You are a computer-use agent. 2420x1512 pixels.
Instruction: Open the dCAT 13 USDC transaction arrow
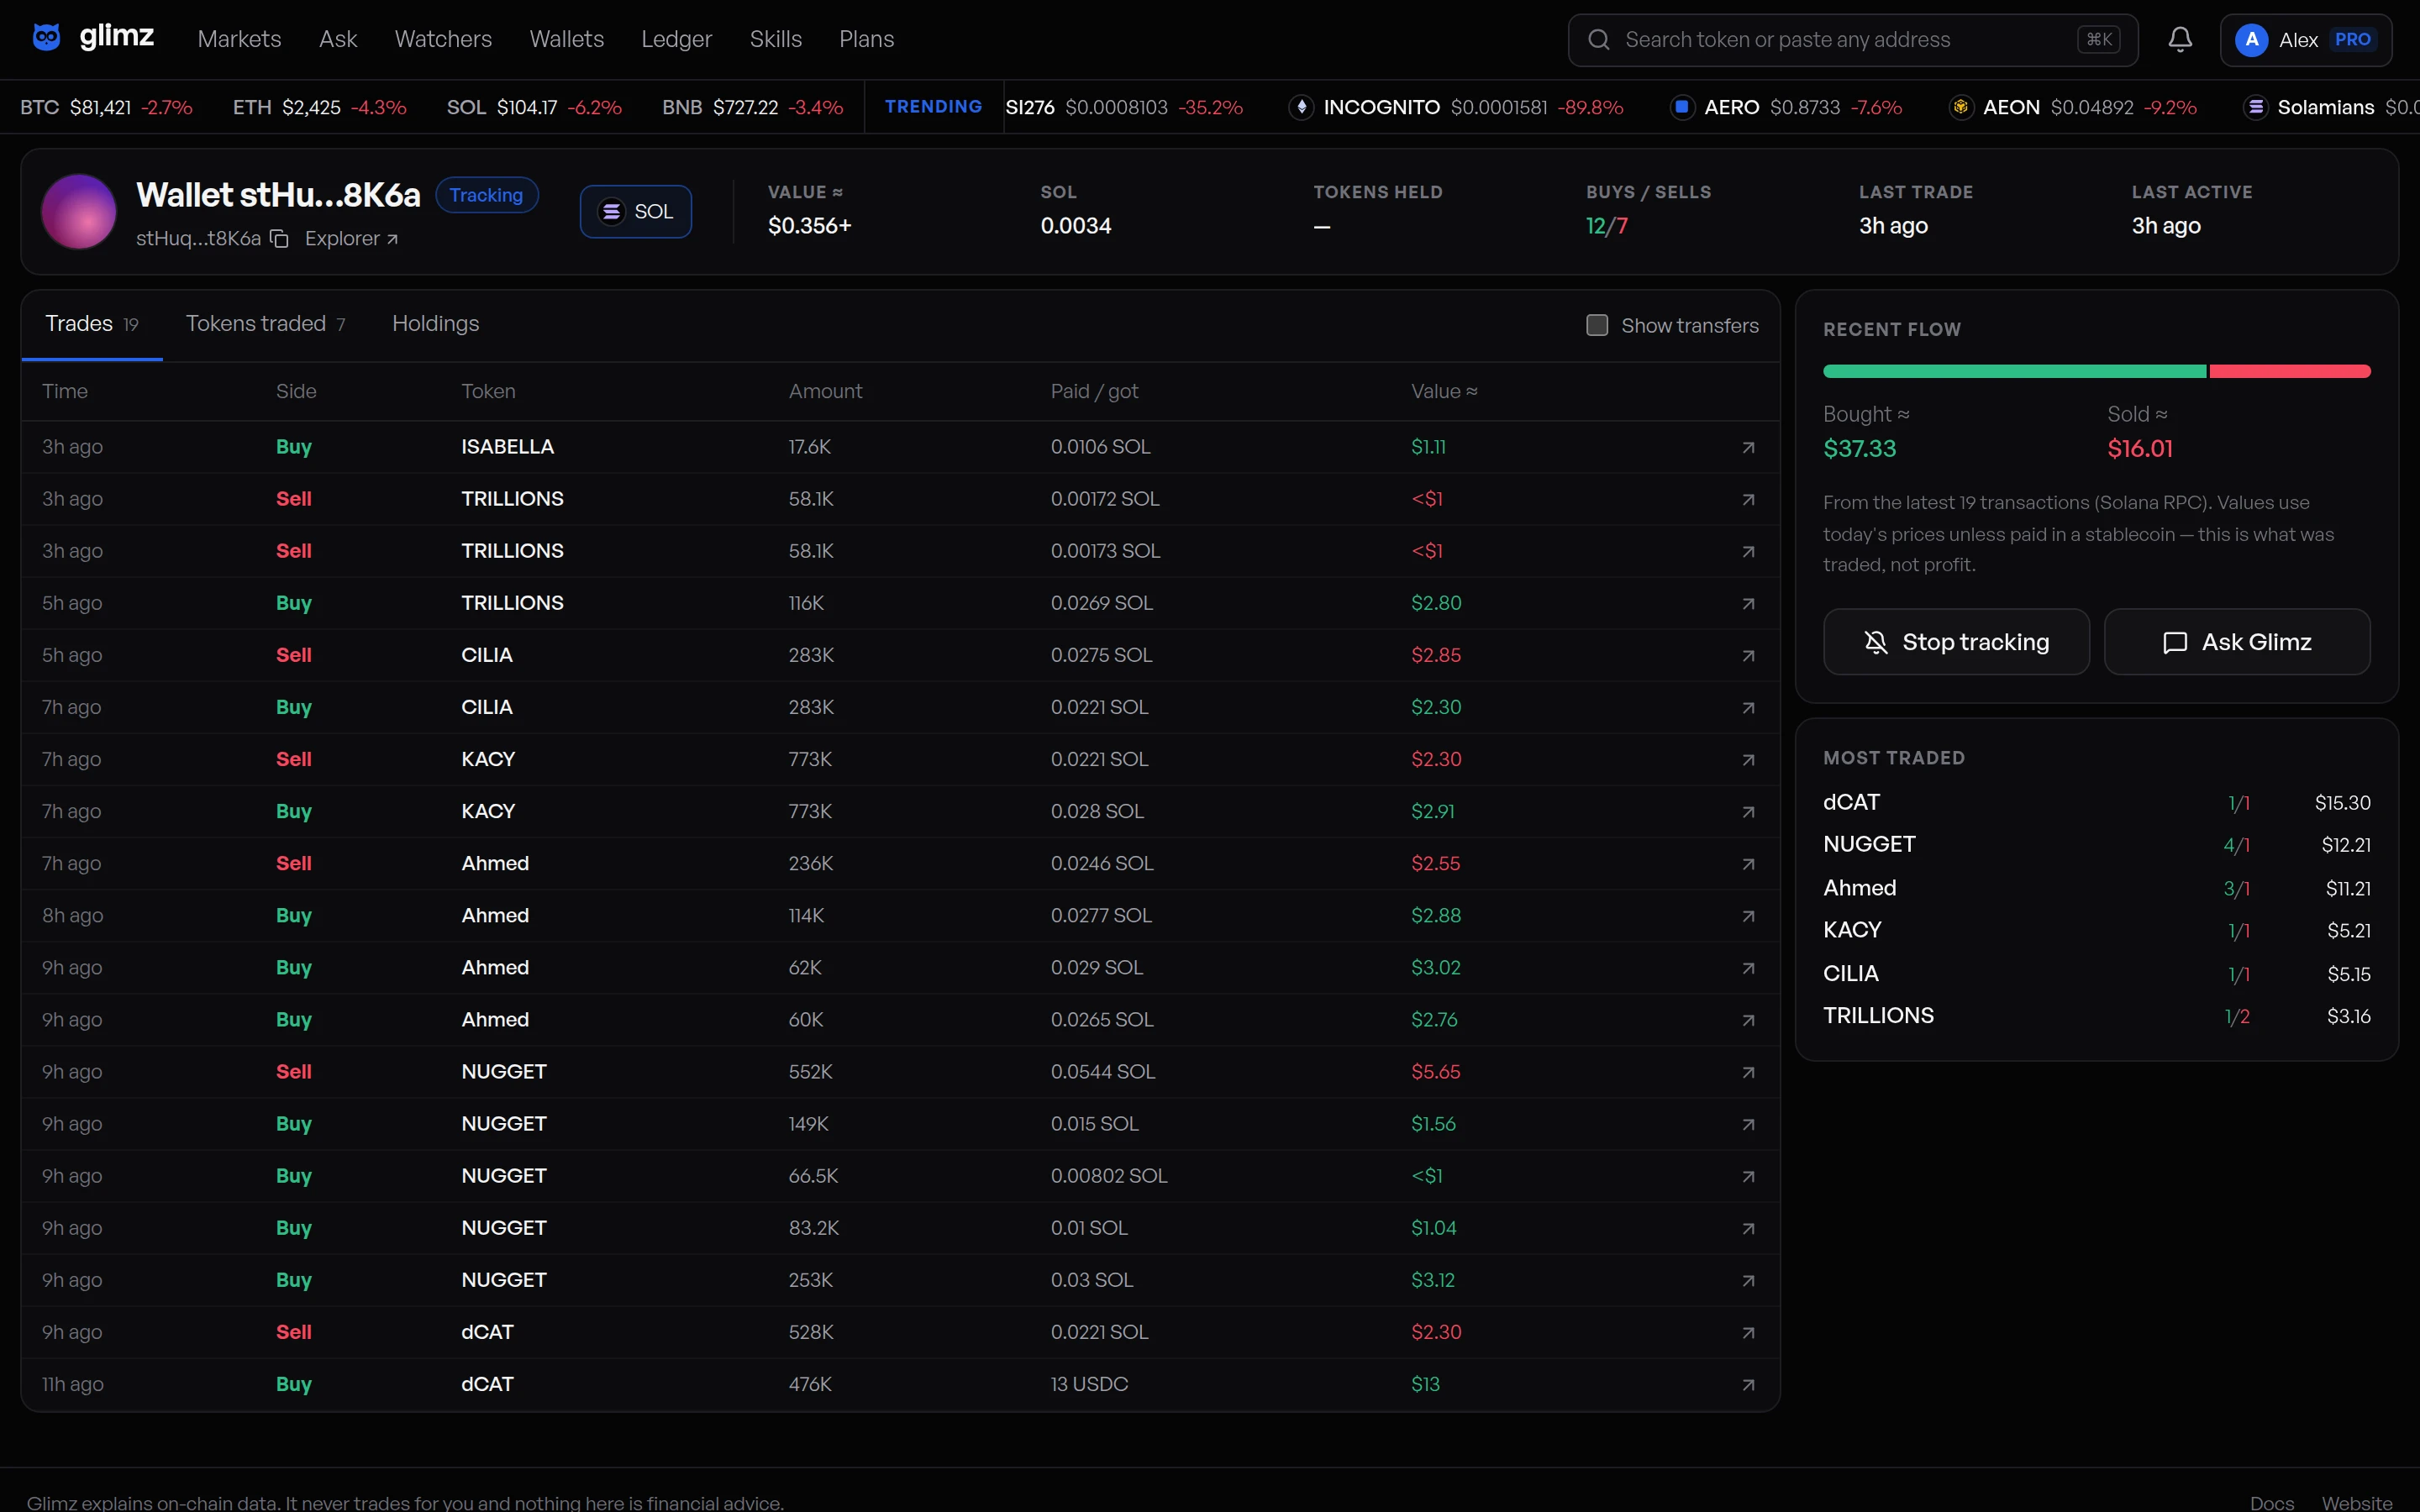click(1748, 1384)
